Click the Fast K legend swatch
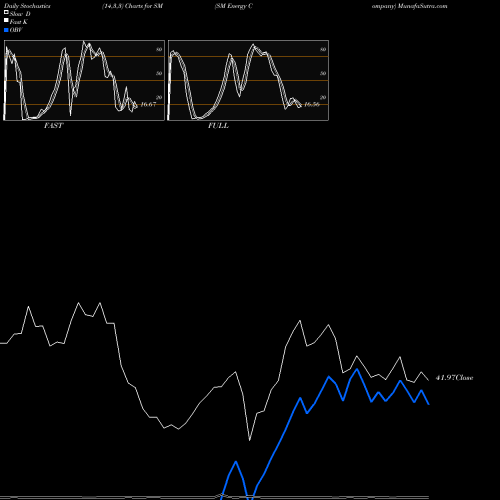The height and width of the screenshot is (500, 500). [6, 20]
